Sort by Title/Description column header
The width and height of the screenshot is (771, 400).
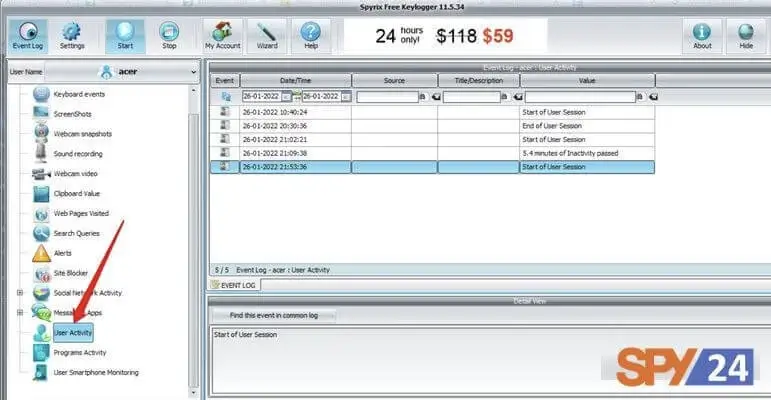coord(478,81)
